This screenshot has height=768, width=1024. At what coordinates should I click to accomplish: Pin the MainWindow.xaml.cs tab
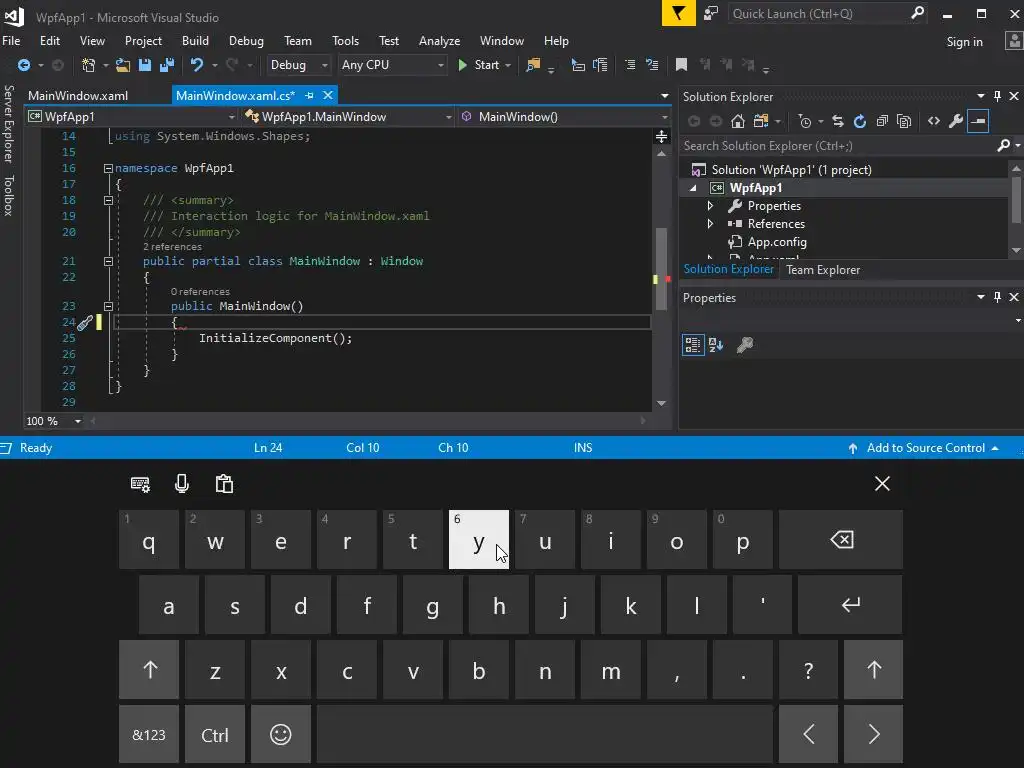(310, 95)
